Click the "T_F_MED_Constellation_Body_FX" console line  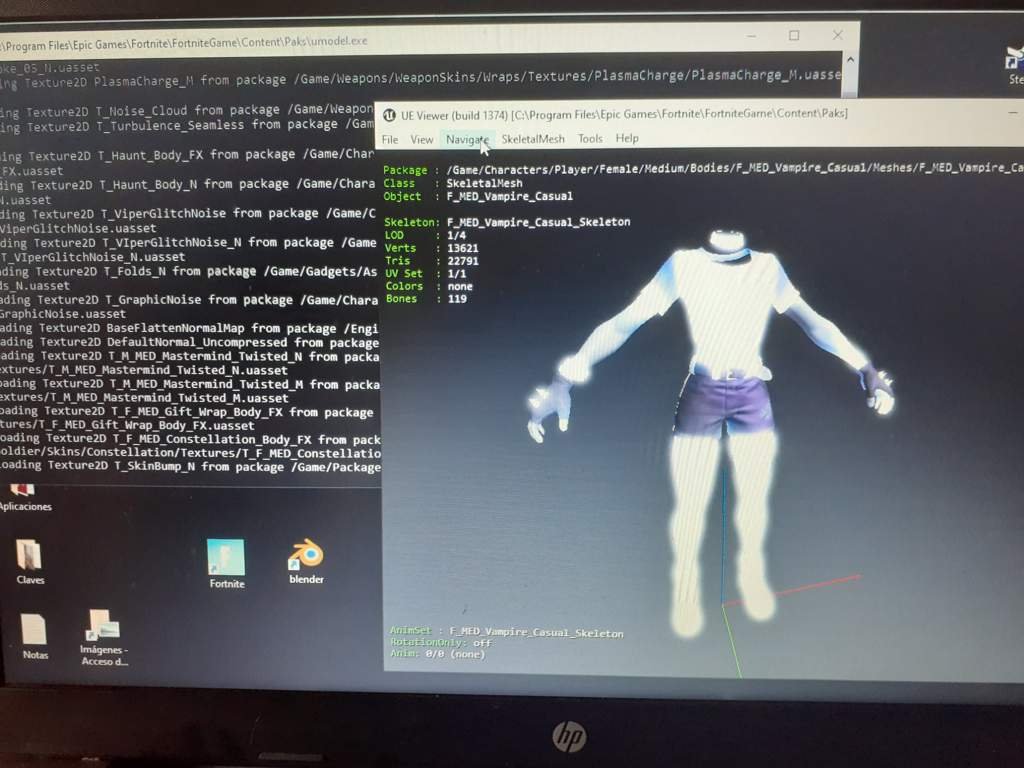pyautogui.click(x=190, y=439)
